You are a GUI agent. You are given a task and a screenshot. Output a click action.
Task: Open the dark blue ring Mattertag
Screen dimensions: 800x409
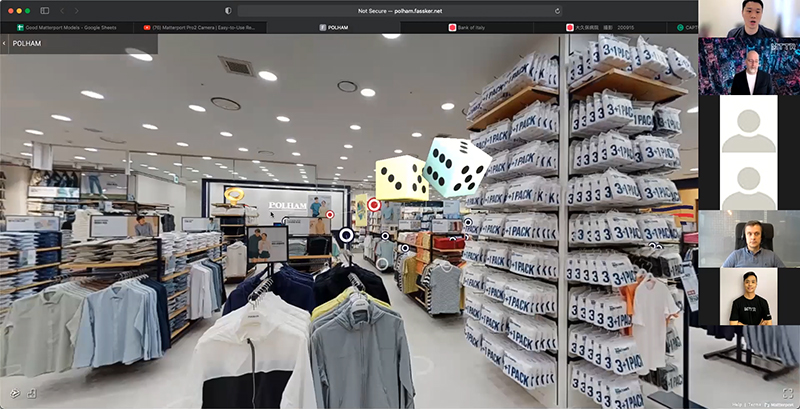346,235
